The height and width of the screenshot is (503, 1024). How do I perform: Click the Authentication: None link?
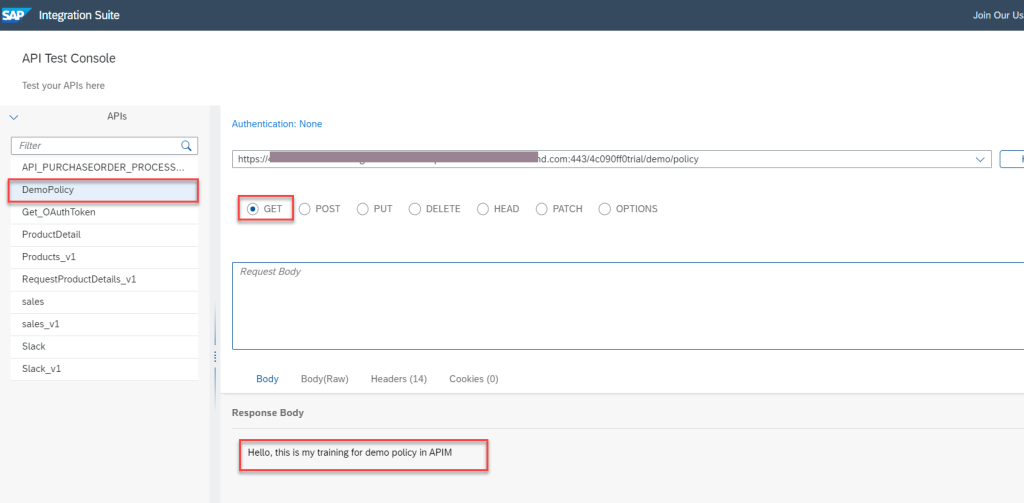277,124
